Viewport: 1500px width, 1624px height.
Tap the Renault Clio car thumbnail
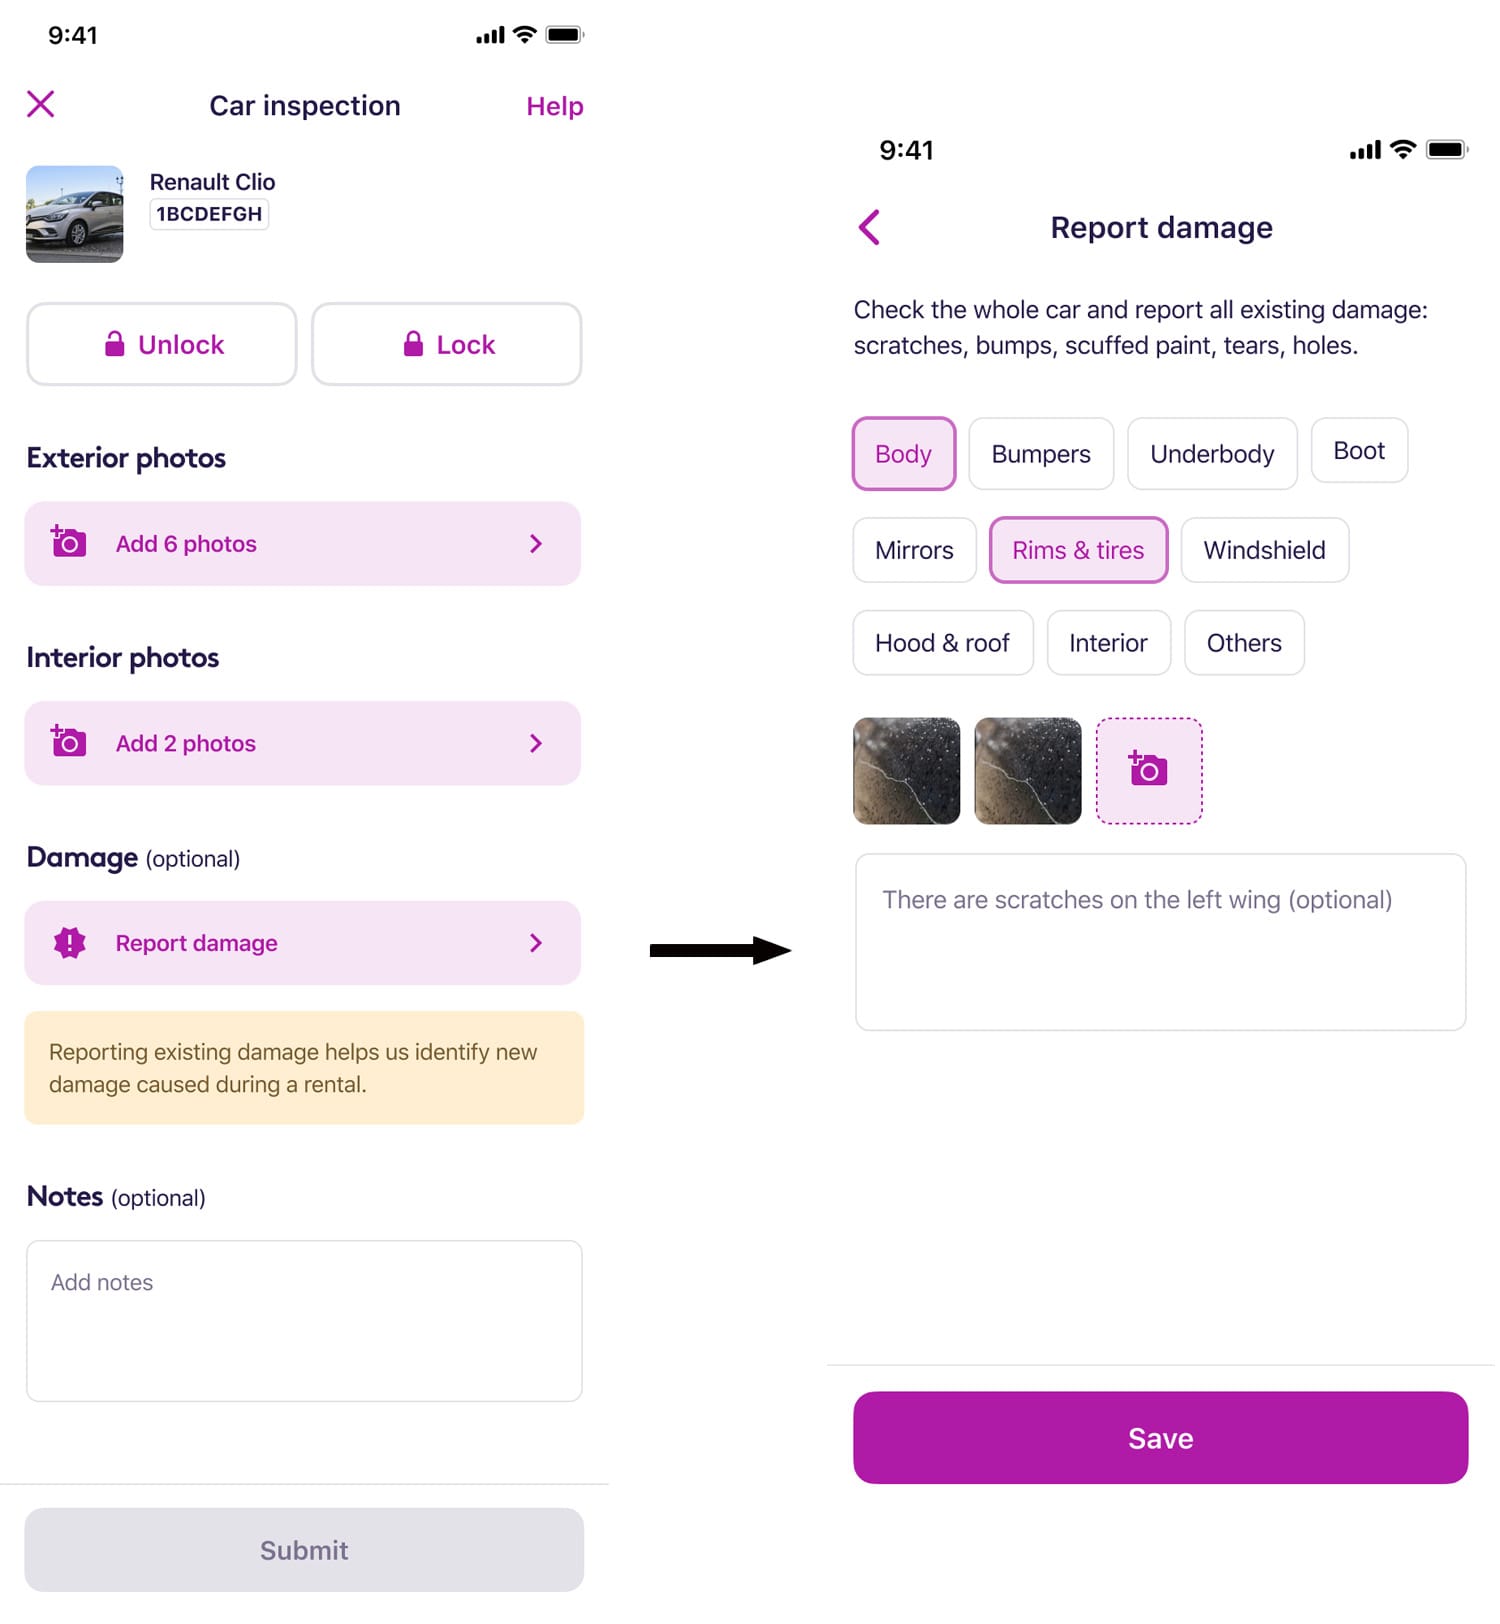tap(75, 214)
